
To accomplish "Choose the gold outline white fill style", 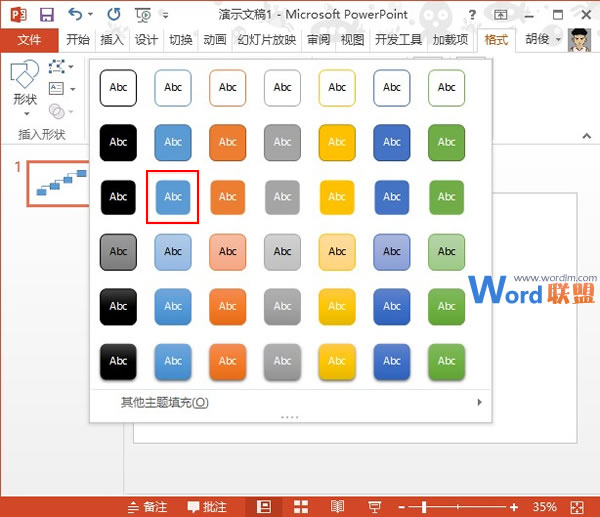I will (337, 88).
